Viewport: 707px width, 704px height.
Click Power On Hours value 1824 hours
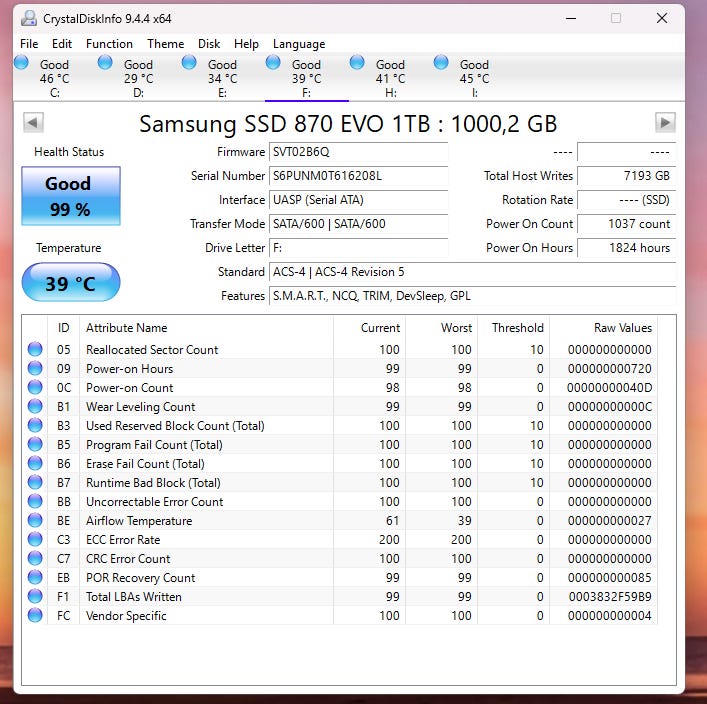pyautogui.click(x=626, y=248)
